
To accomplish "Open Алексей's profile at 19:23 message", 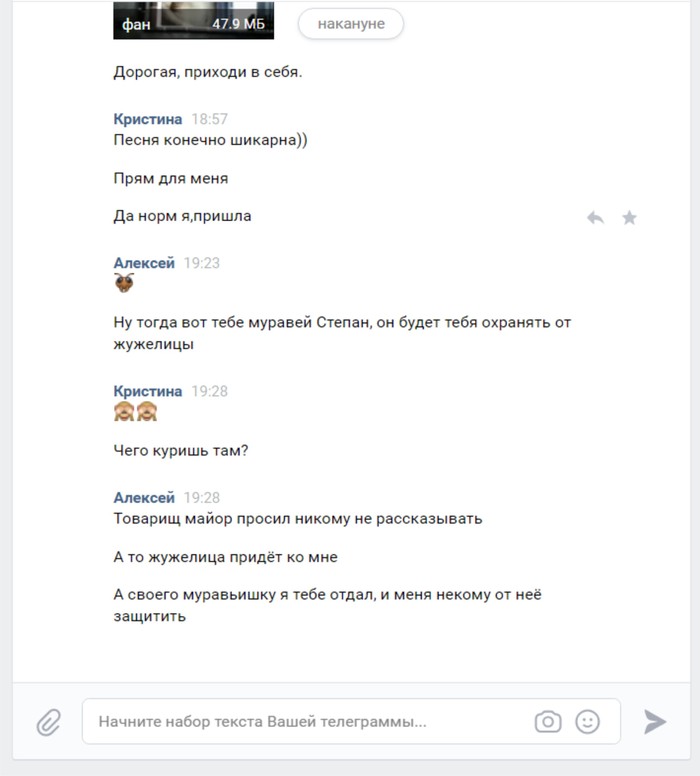I will [x=144, y=263].
